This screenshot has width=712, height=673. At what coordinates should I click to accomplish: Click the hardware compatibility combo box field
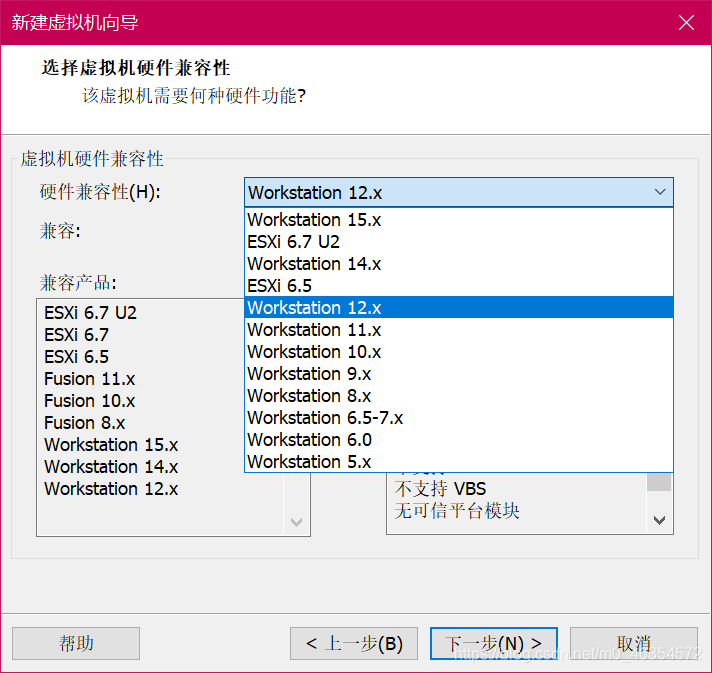[459, 193]
